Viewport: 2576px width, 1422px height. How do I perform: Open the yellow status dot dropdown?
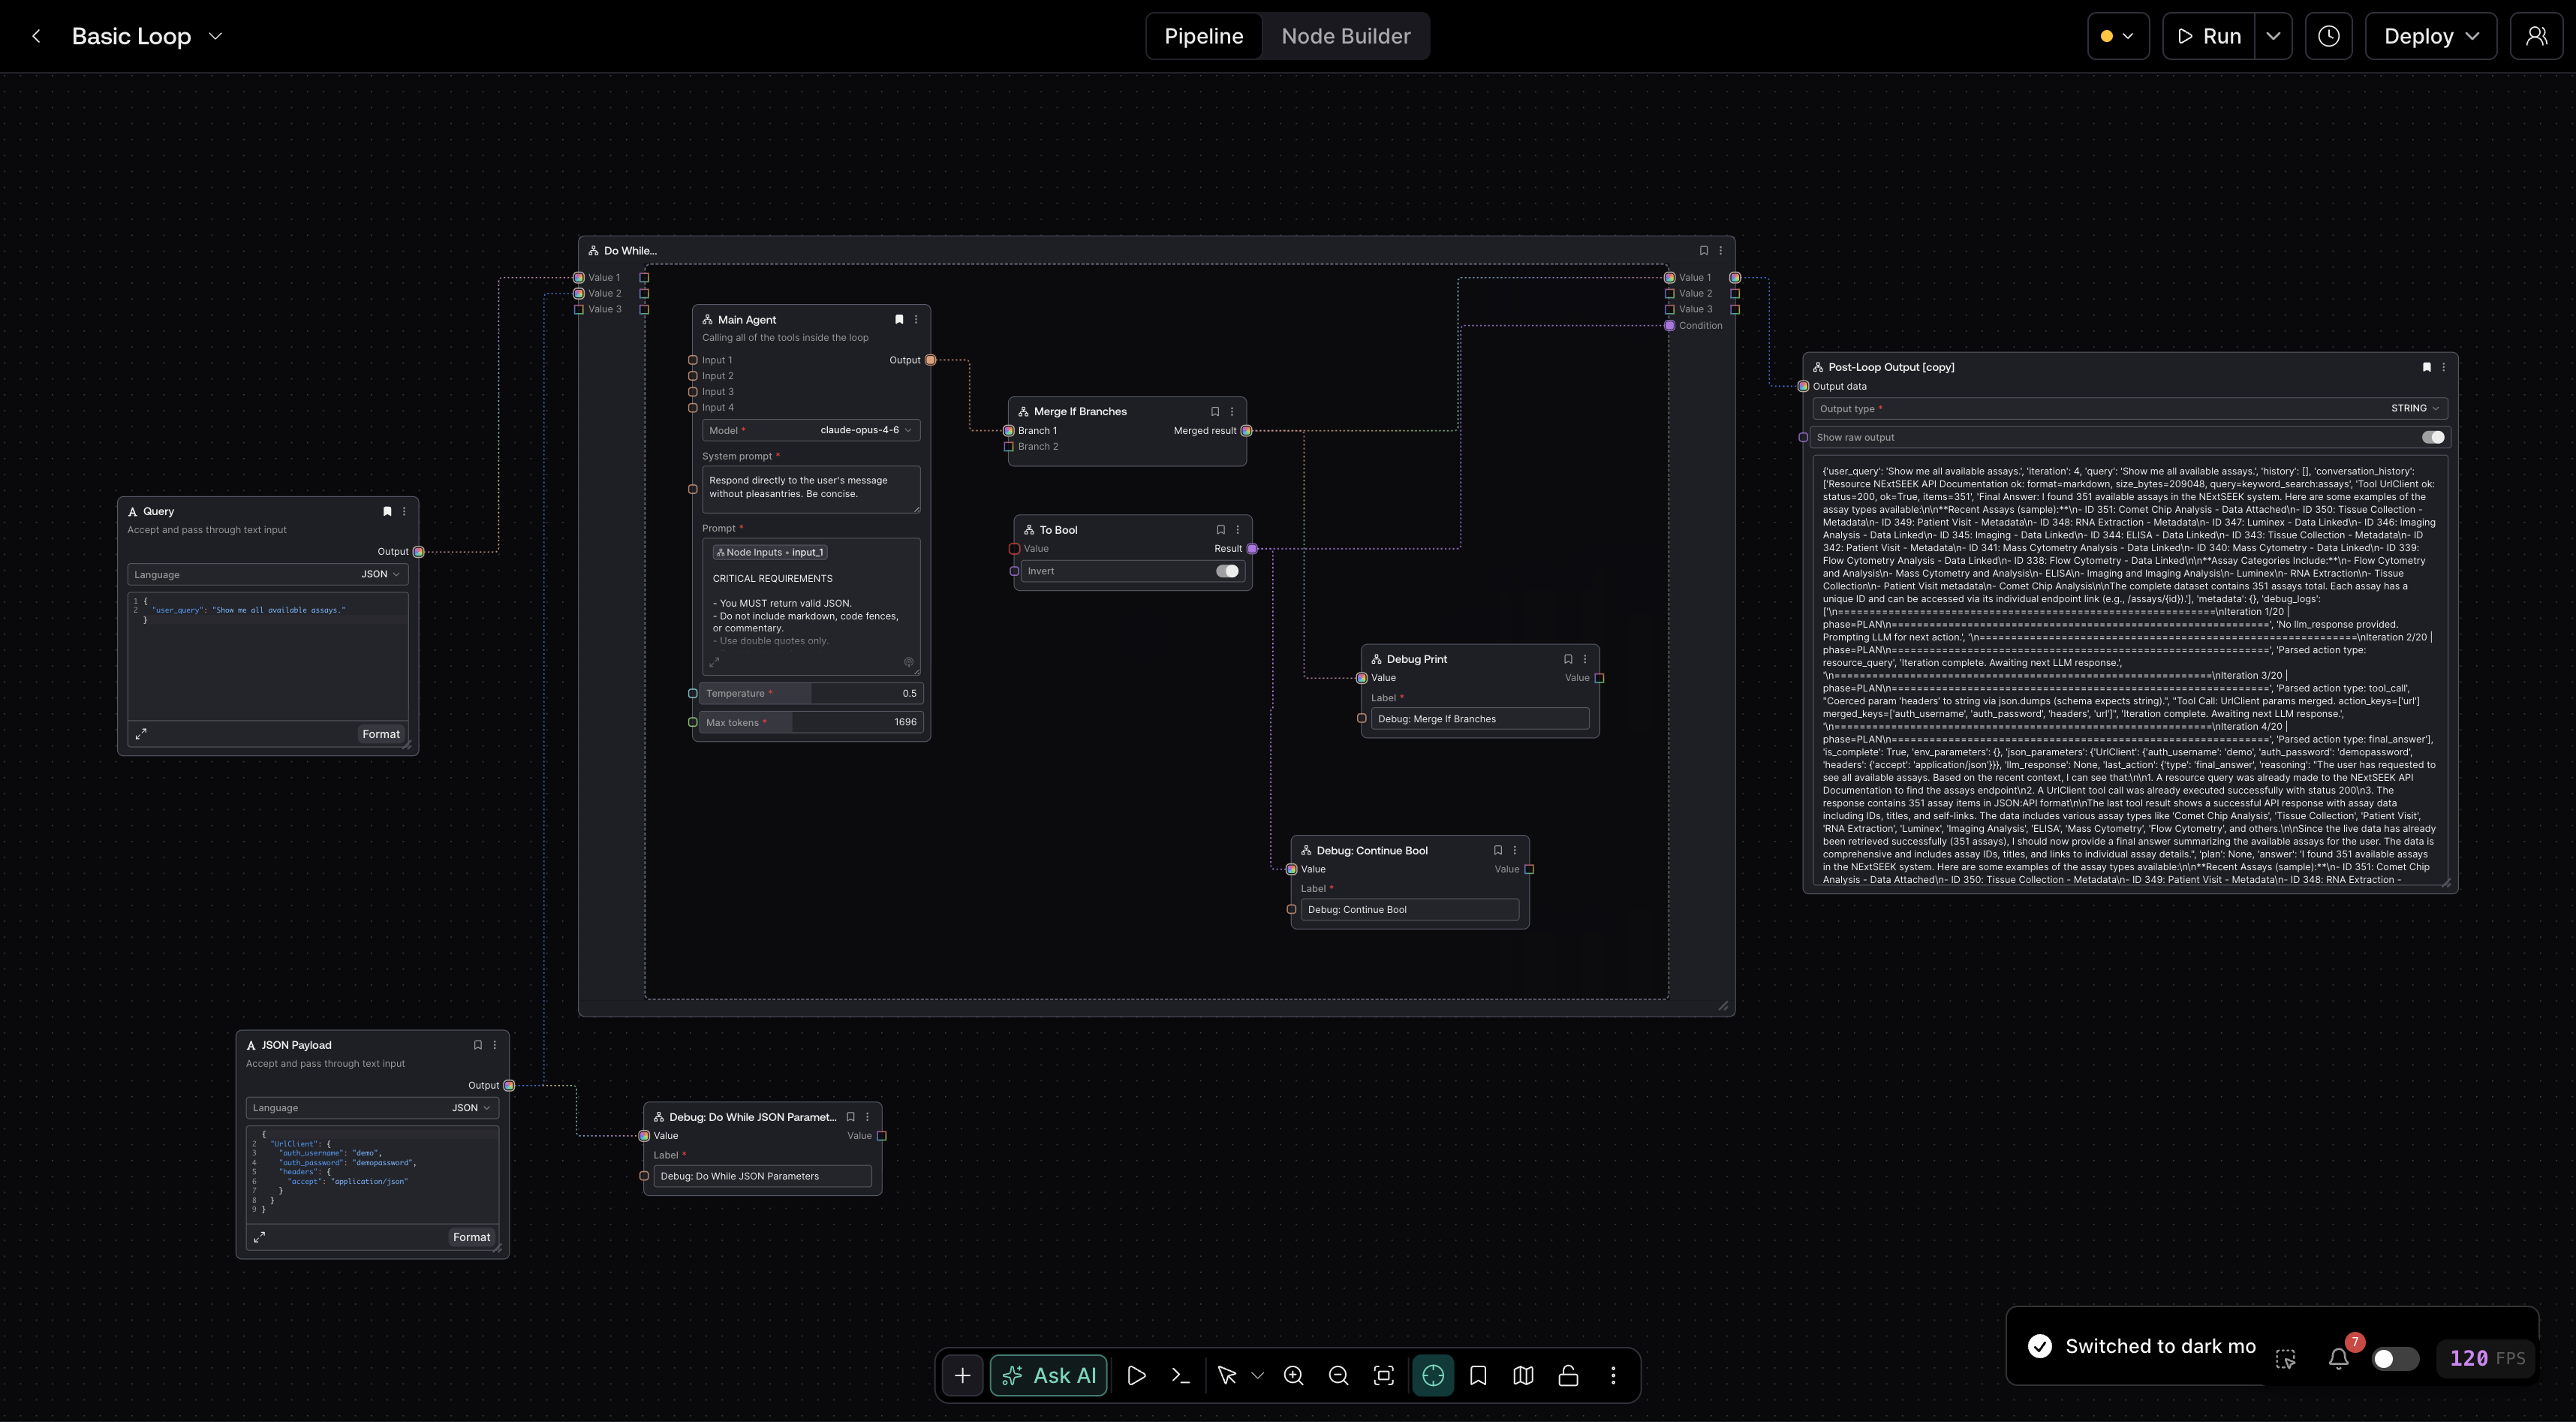pos(2118,36)
